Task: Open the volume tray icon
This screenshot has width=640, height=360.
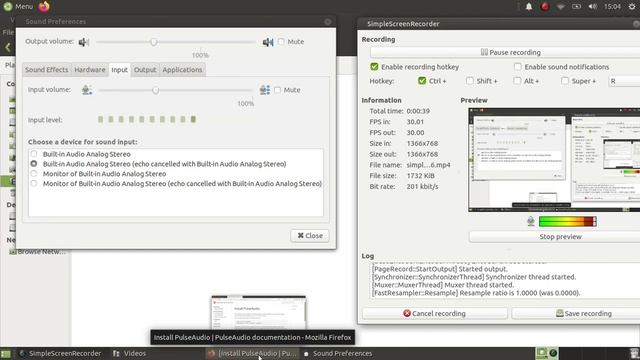Action: click(x=593, y=7)
